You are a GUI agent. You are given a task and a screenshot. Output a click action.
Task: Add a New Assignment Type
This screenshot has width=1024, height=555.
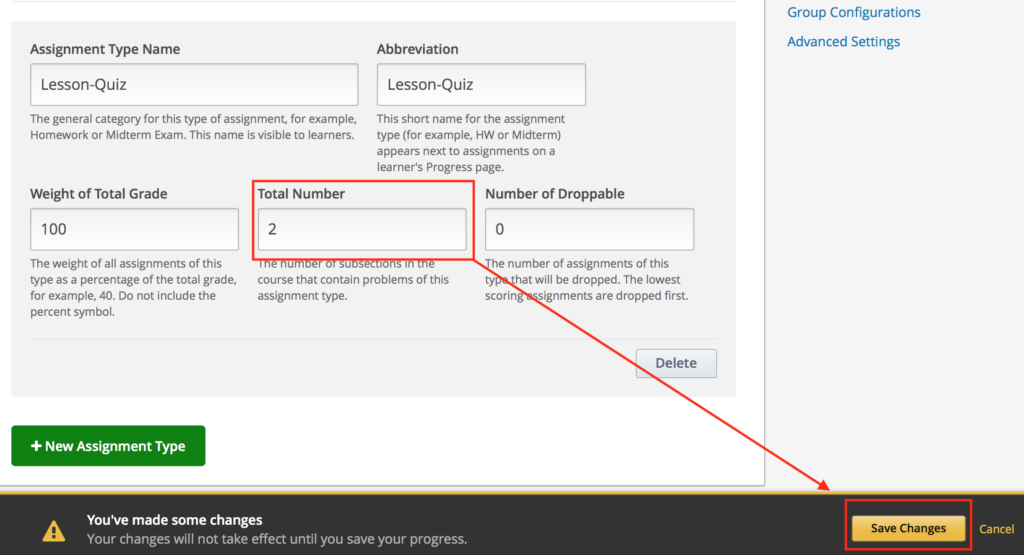pos(108,446)
